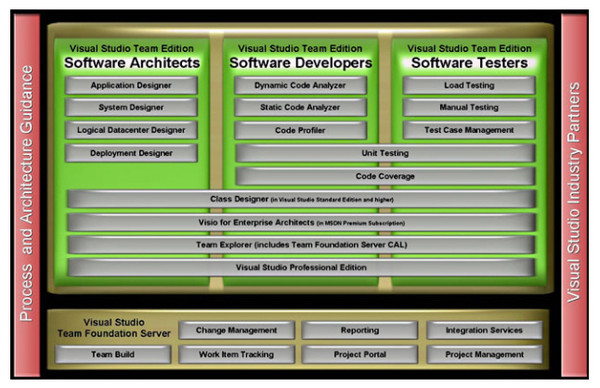Click the Manual Testing box
The width and height of the screenshot is (600, 388).
(469, 108)
